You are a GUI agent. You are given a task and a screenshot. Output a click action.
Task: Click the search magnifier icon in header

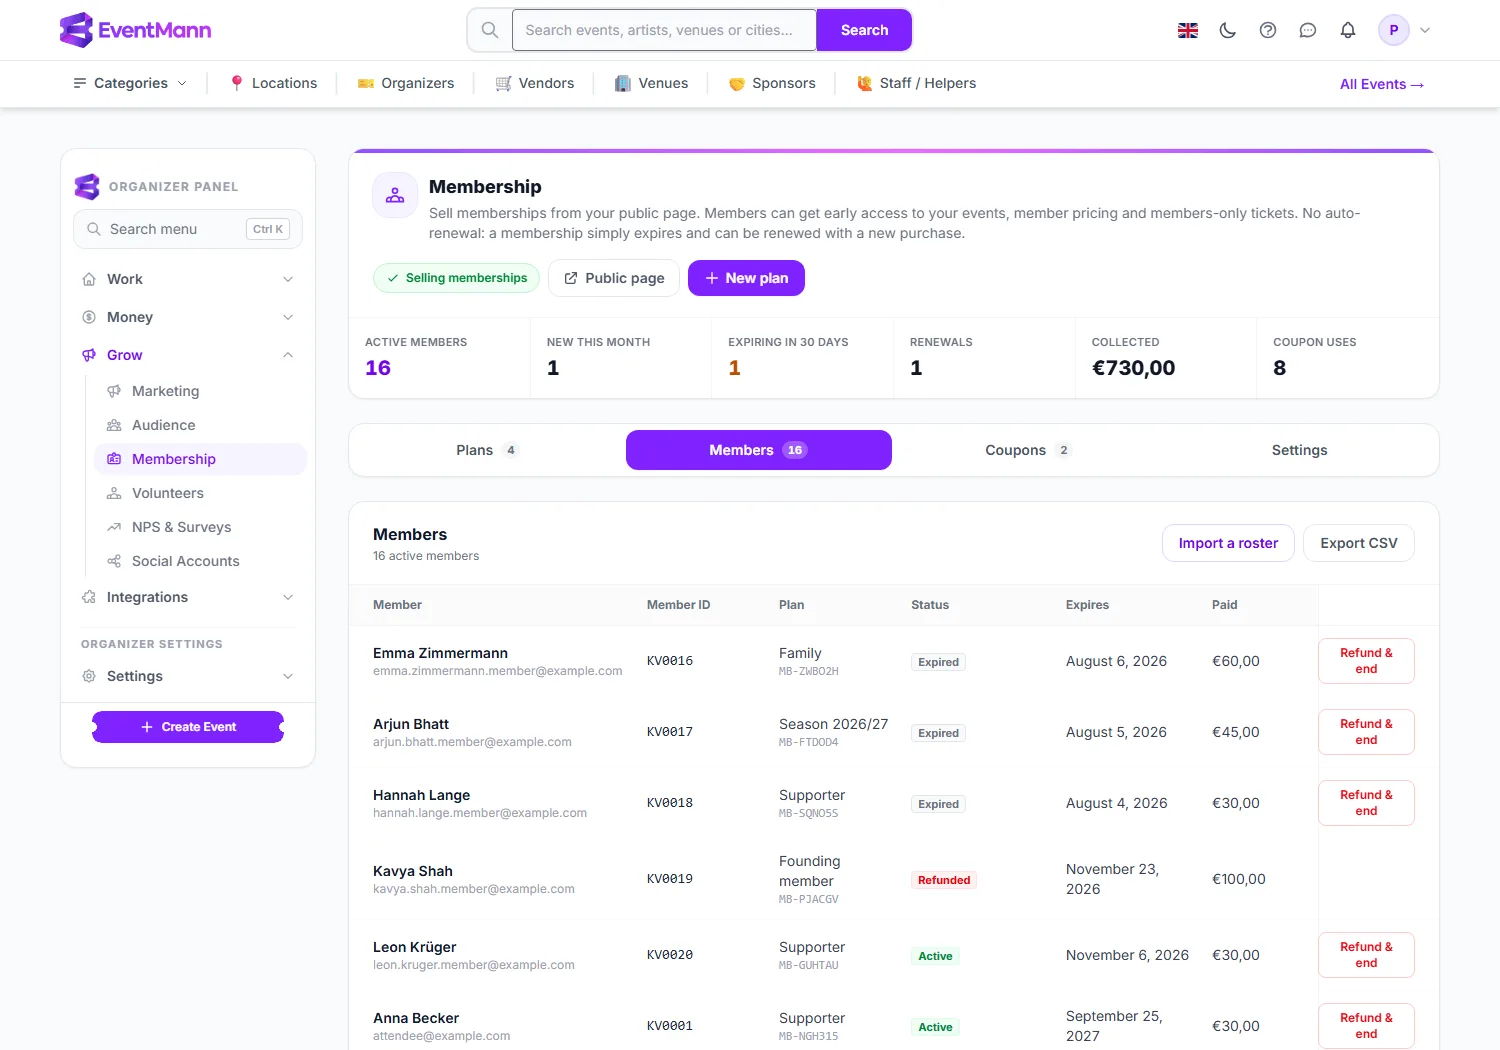(490, 30)
